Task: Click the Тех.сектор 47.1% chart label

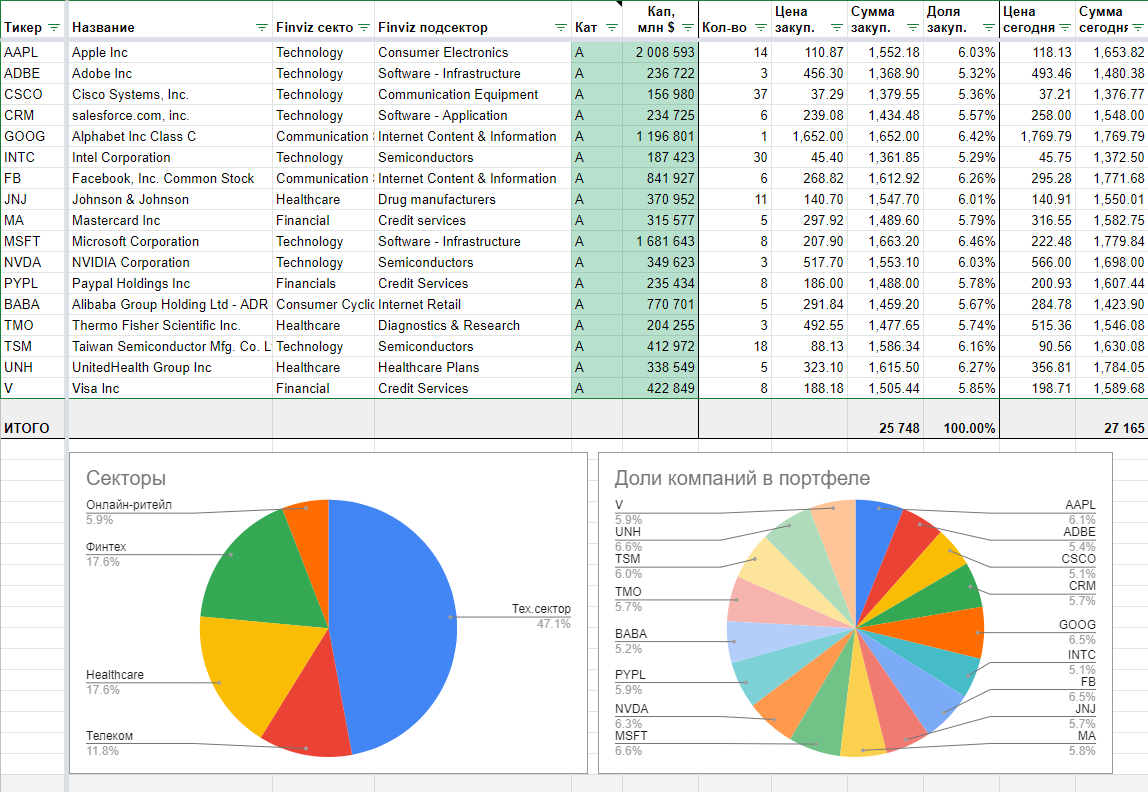Action: (x=541, y=616)
